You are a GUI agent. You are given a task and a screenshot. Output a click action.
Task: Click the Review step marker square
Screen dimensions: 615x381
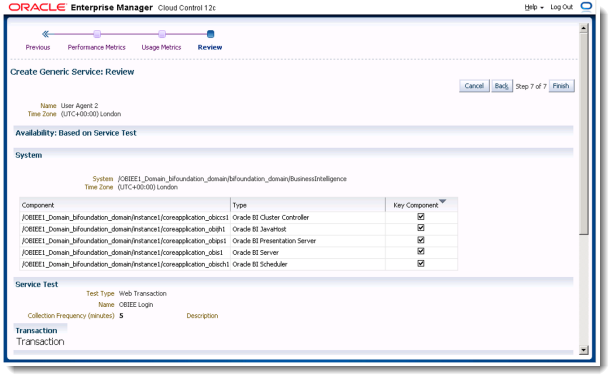click(x=210, y=34)
